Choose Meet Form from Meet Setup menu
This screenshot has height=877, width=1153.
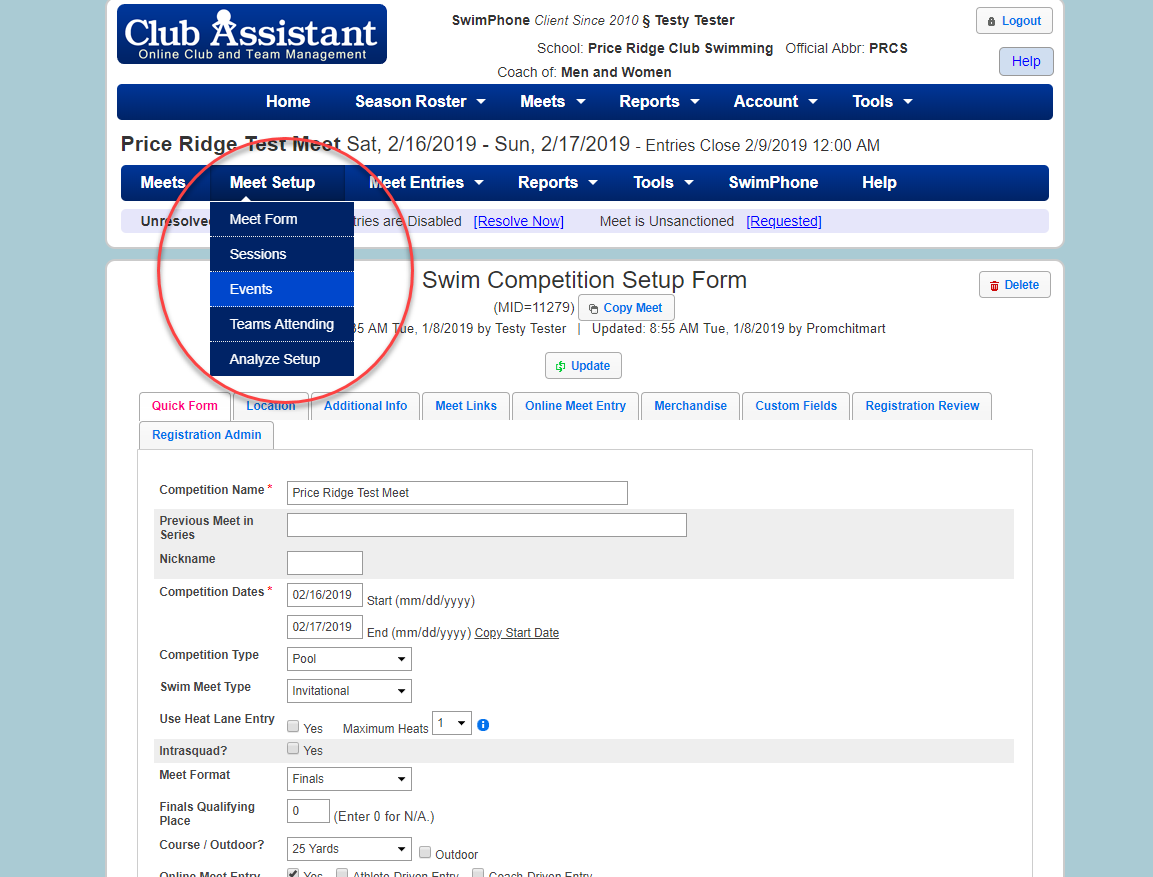282,219
